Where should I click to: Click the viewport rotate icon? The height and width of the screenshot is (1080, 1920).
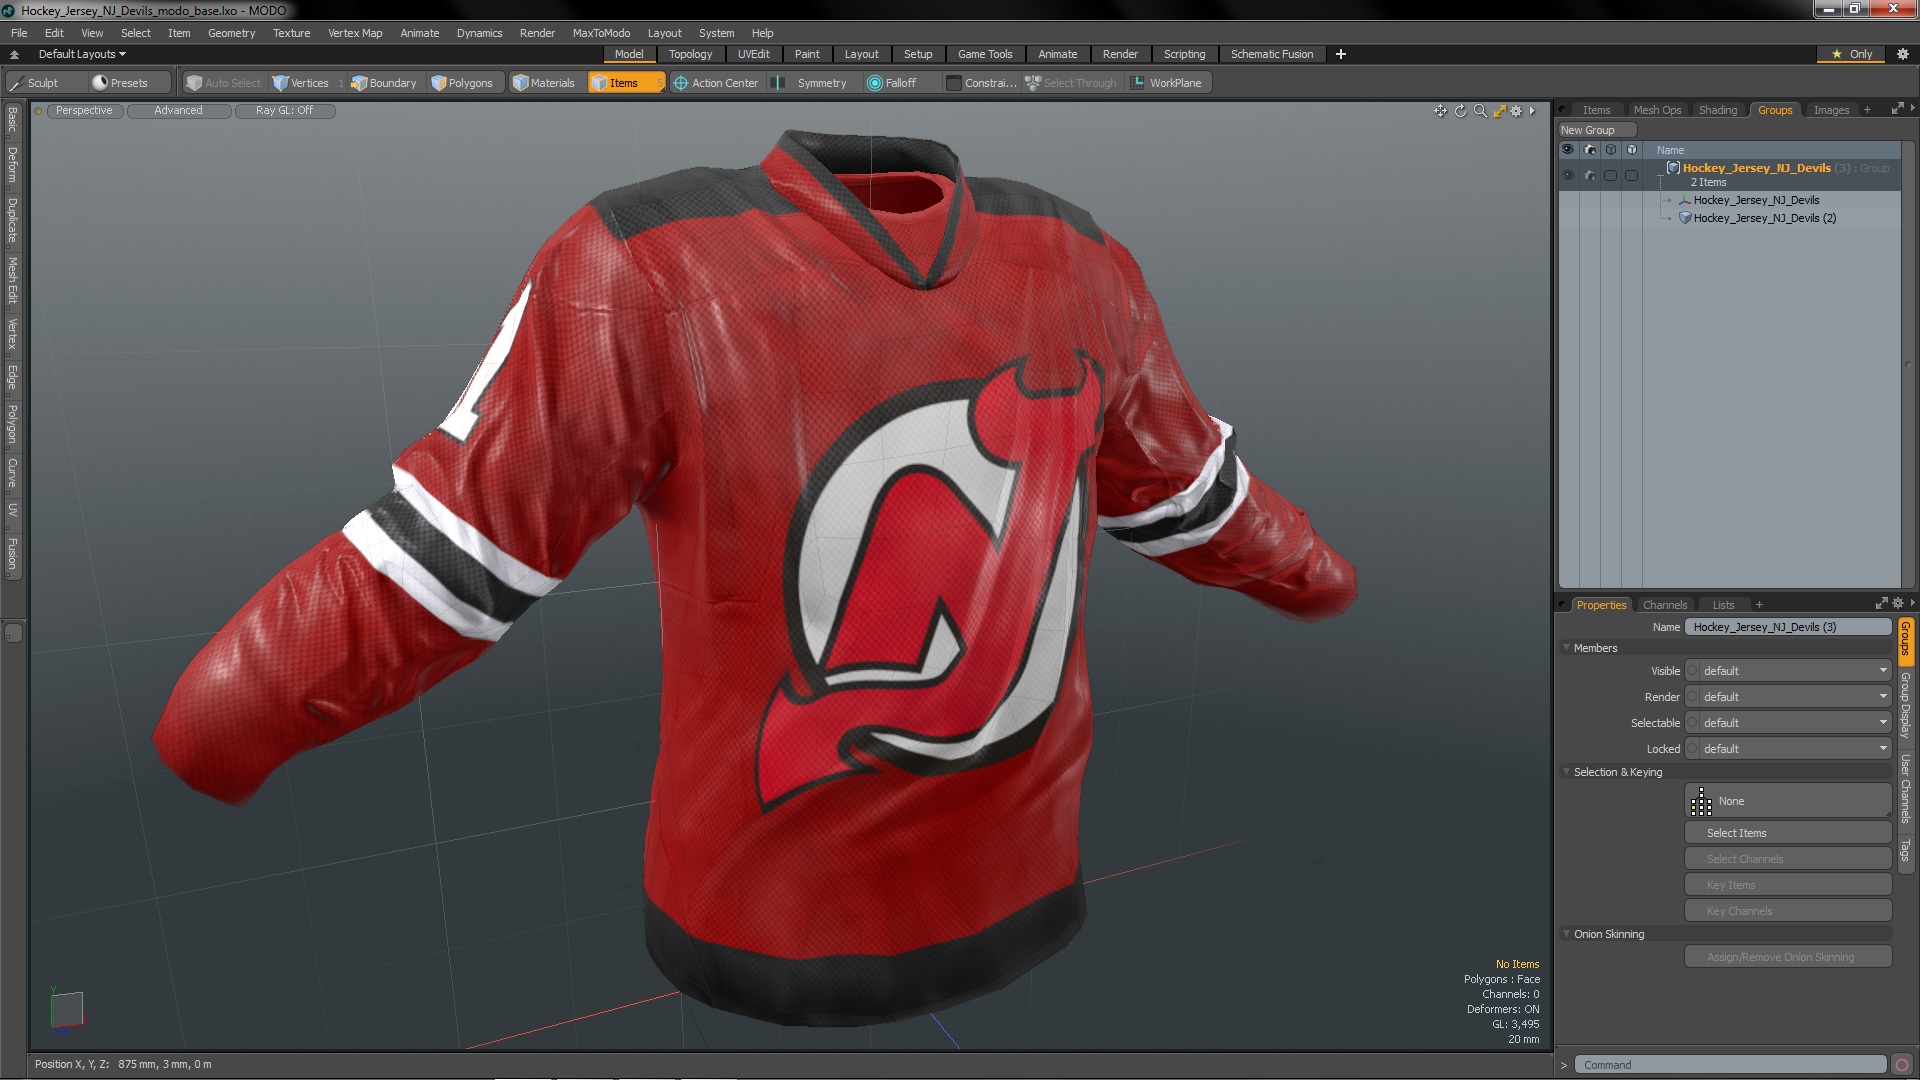[x=1460, y=111]
